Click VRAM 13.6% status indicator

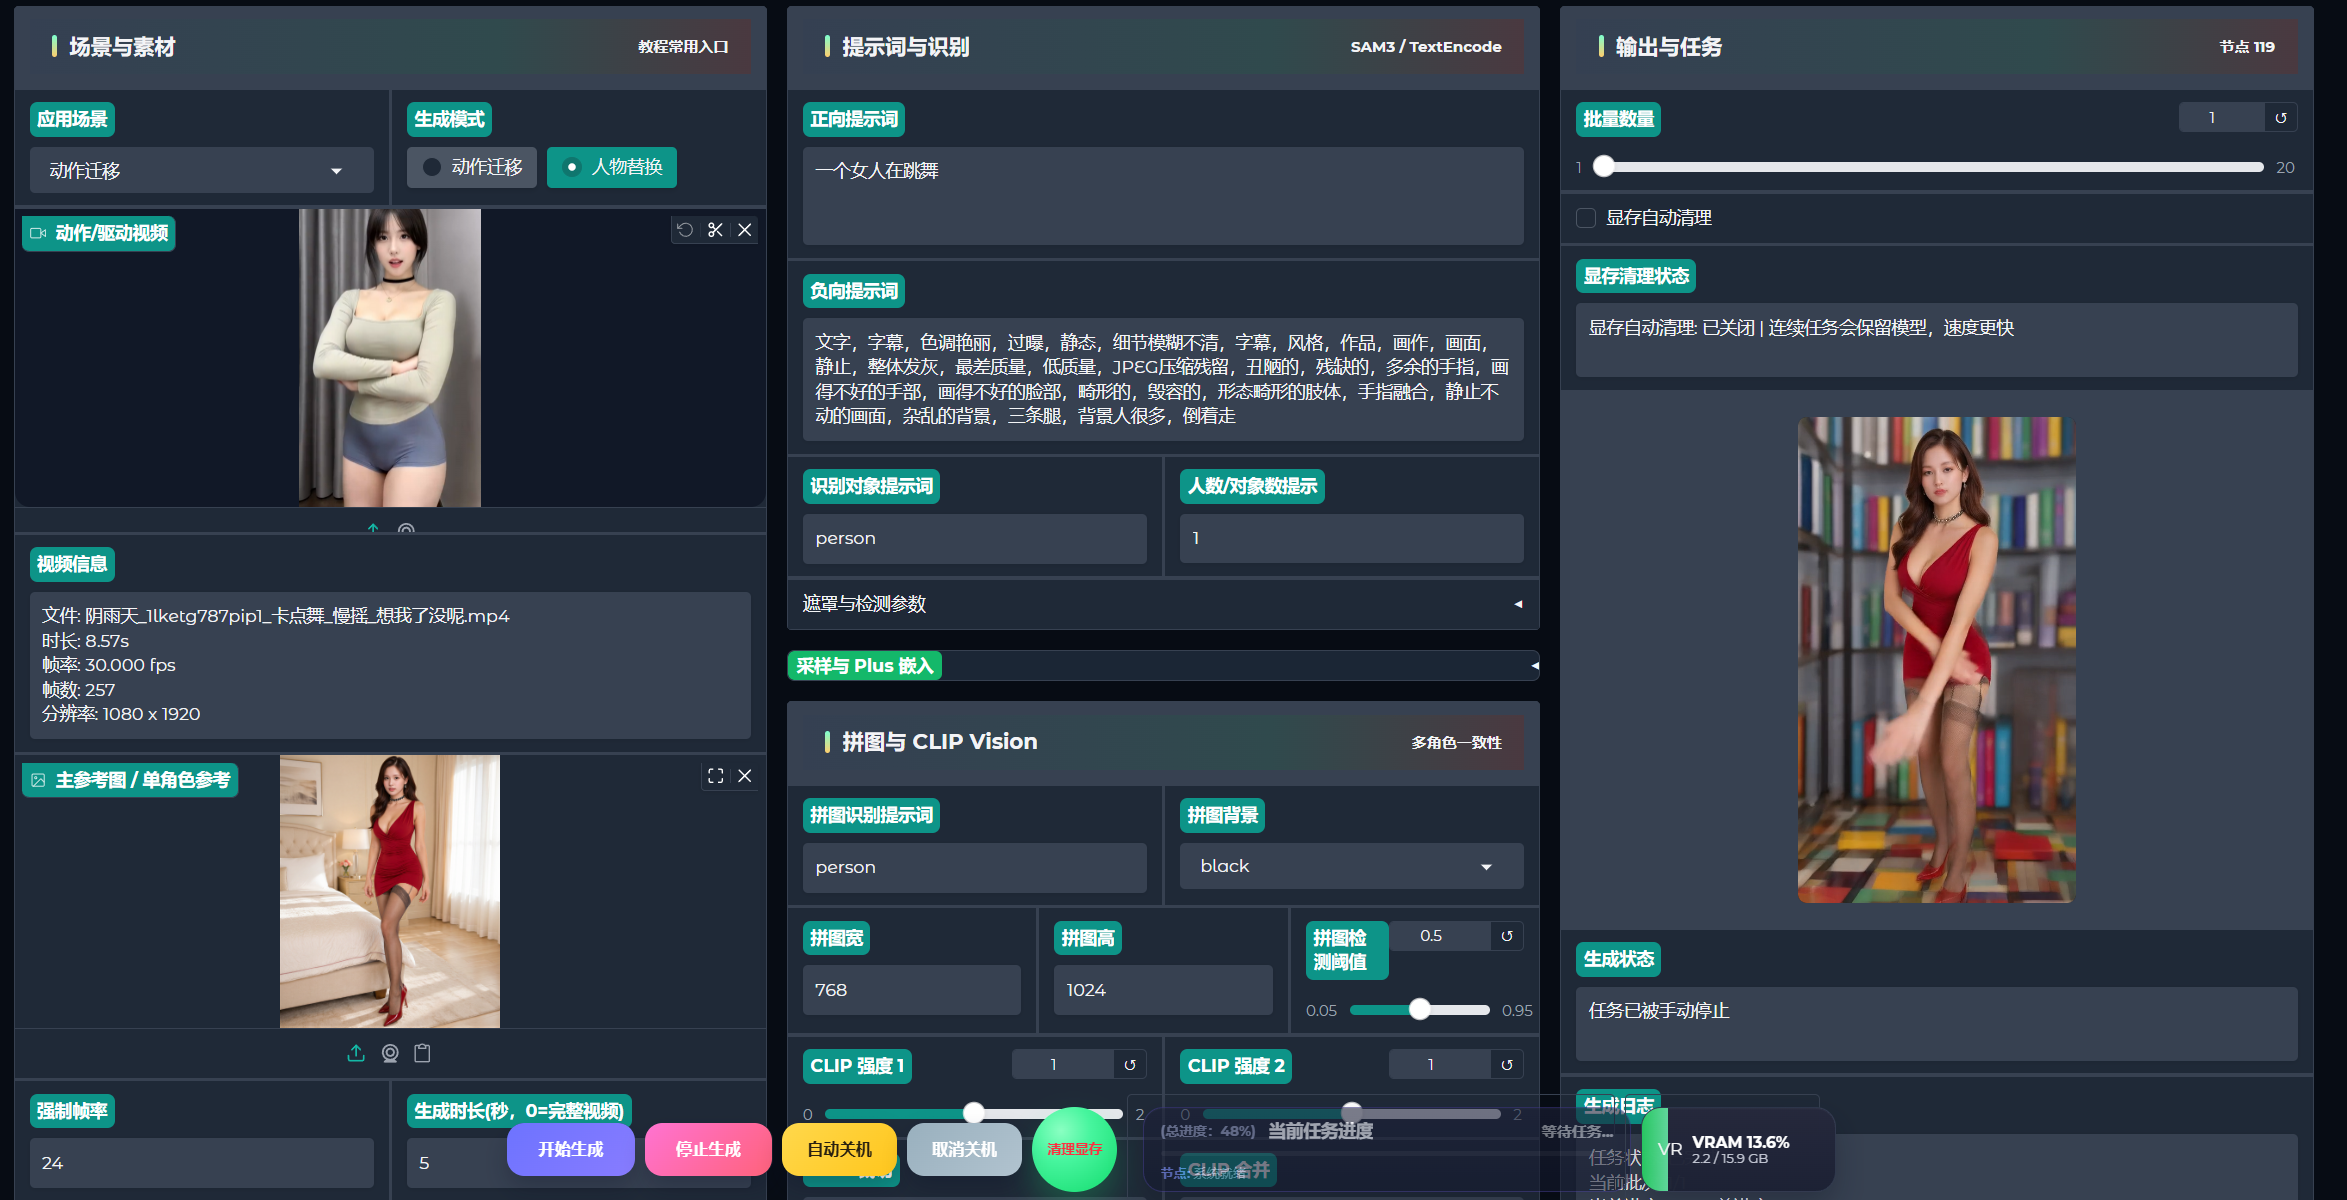pyautogui.click(x=1740, y=1149)
